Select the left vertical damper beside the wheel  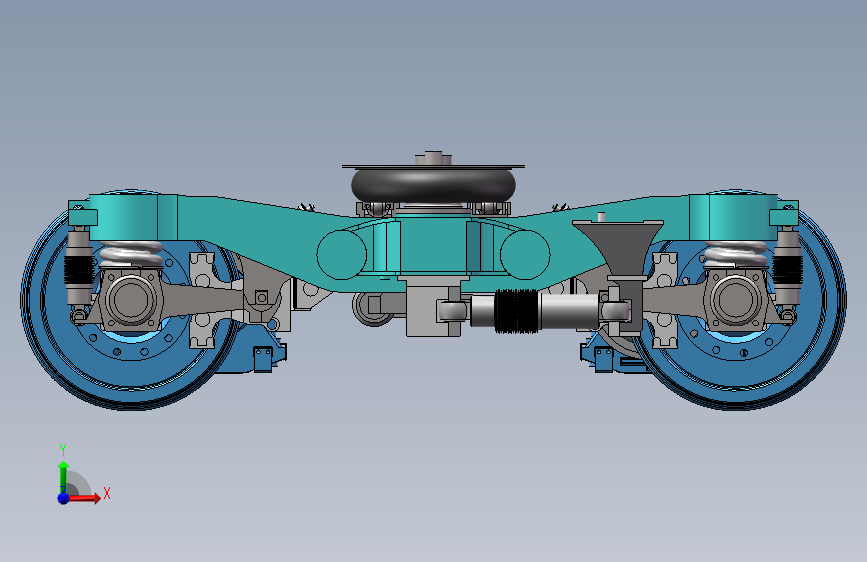pos(78,268)
